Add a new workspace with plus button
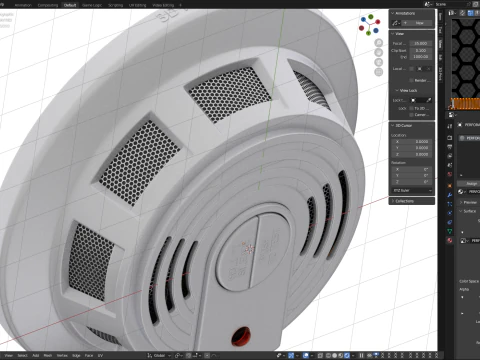480x360 pixels. coord(180,5)
